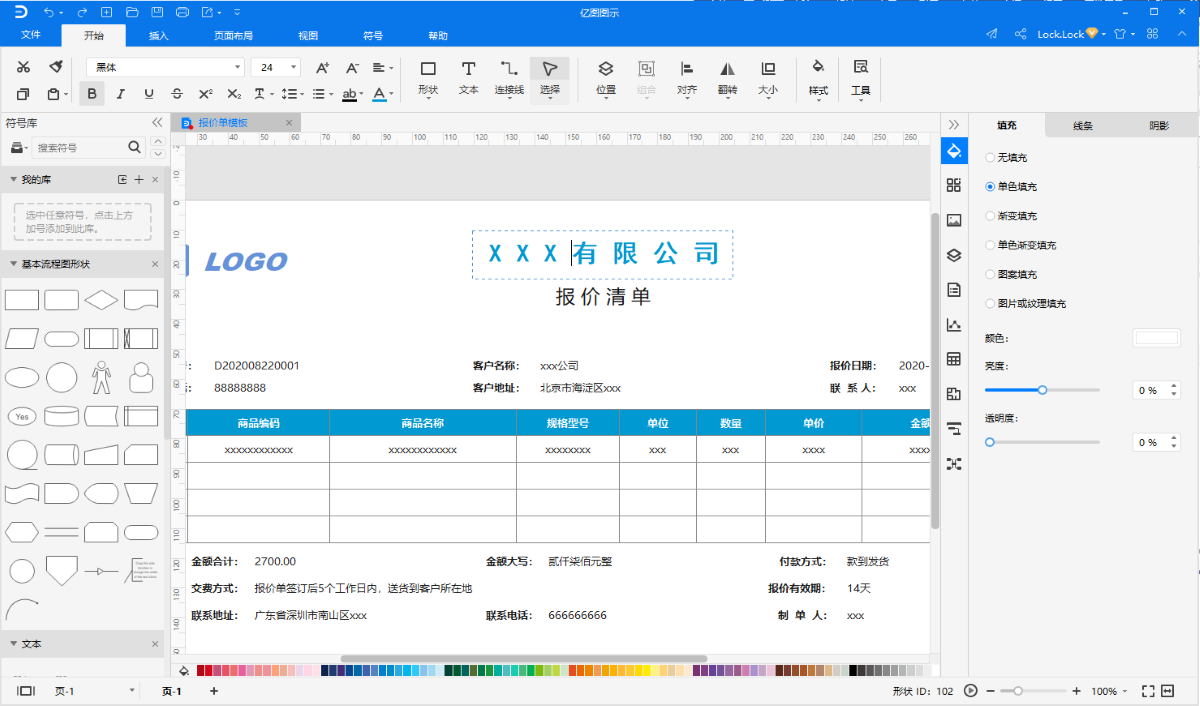Select the 图片或纹理填充 option
The image size is (1200, 706).
pos(1026,303)
